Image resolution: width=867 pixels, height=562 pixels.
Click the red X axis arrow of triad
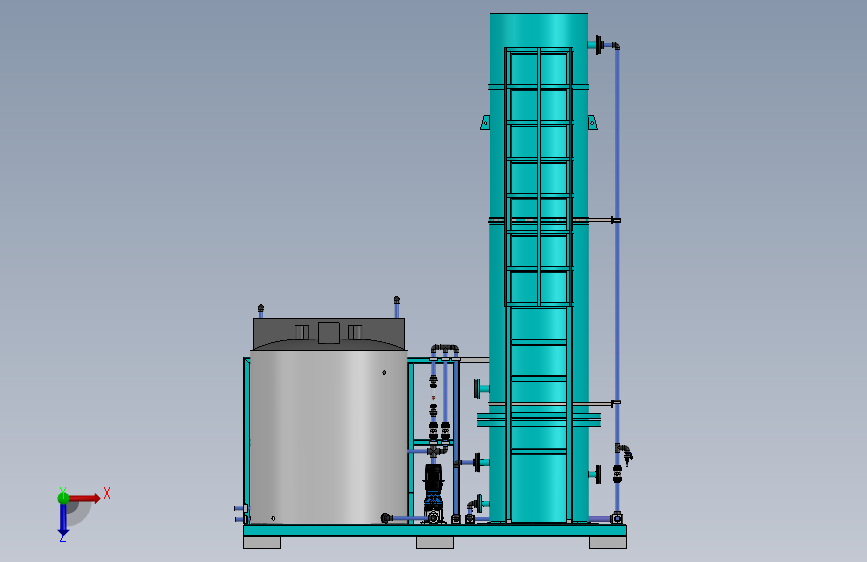click(84, 498)
